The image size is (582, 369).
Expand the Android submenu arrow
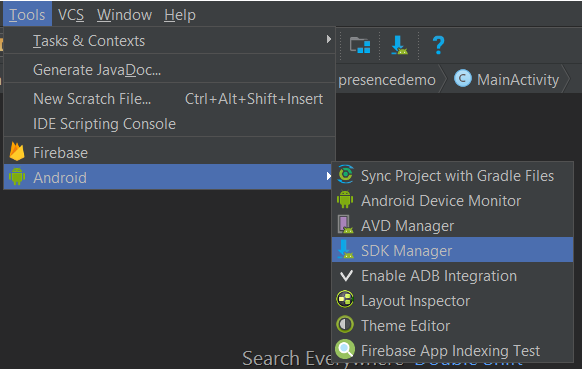coord(328,176)
